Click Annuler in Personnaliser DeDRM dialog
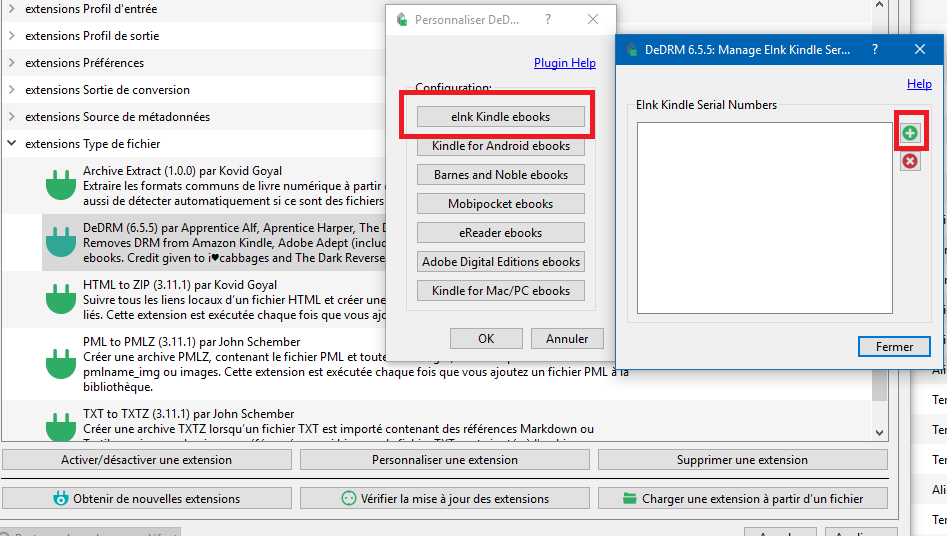This screenshot has height=536, width=947. click(x=567, y=338)
